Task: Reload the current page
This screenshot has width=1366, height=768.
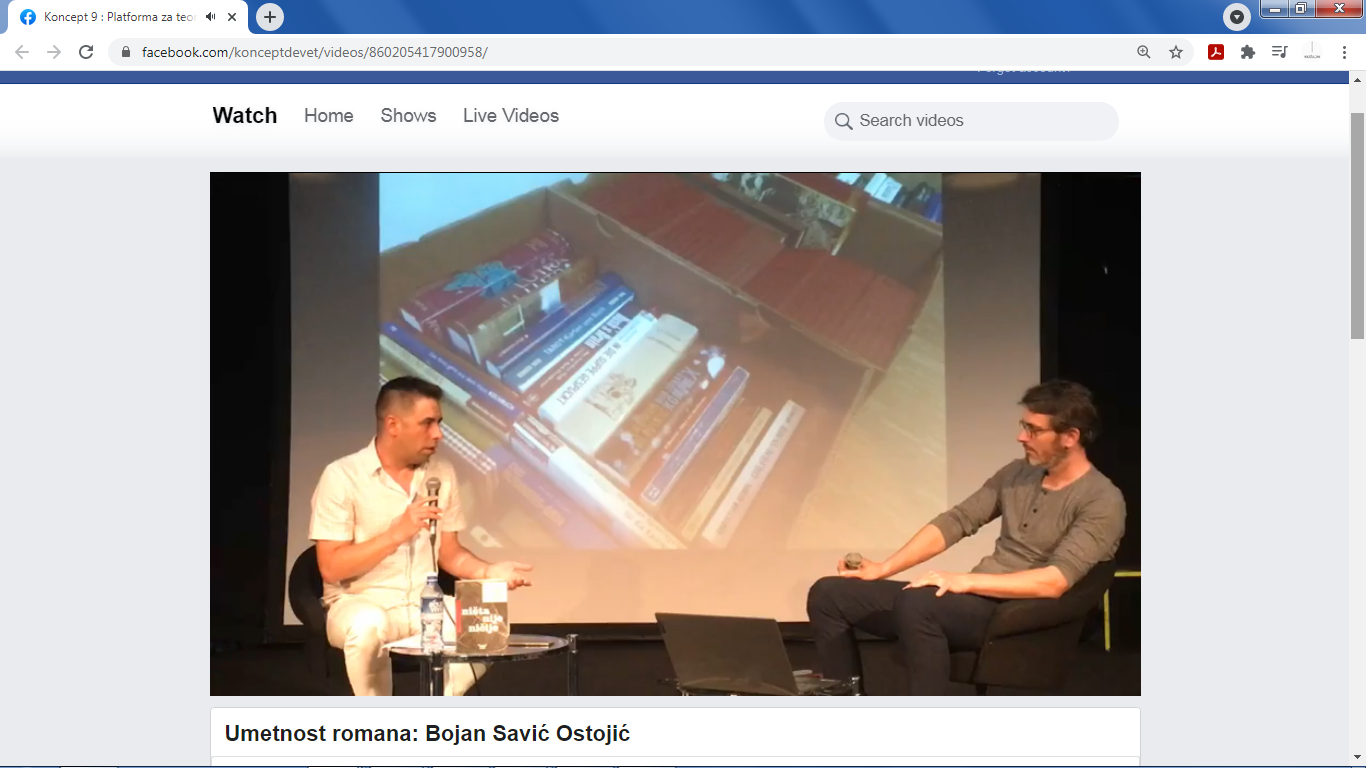Action: [x=86, y=52]
